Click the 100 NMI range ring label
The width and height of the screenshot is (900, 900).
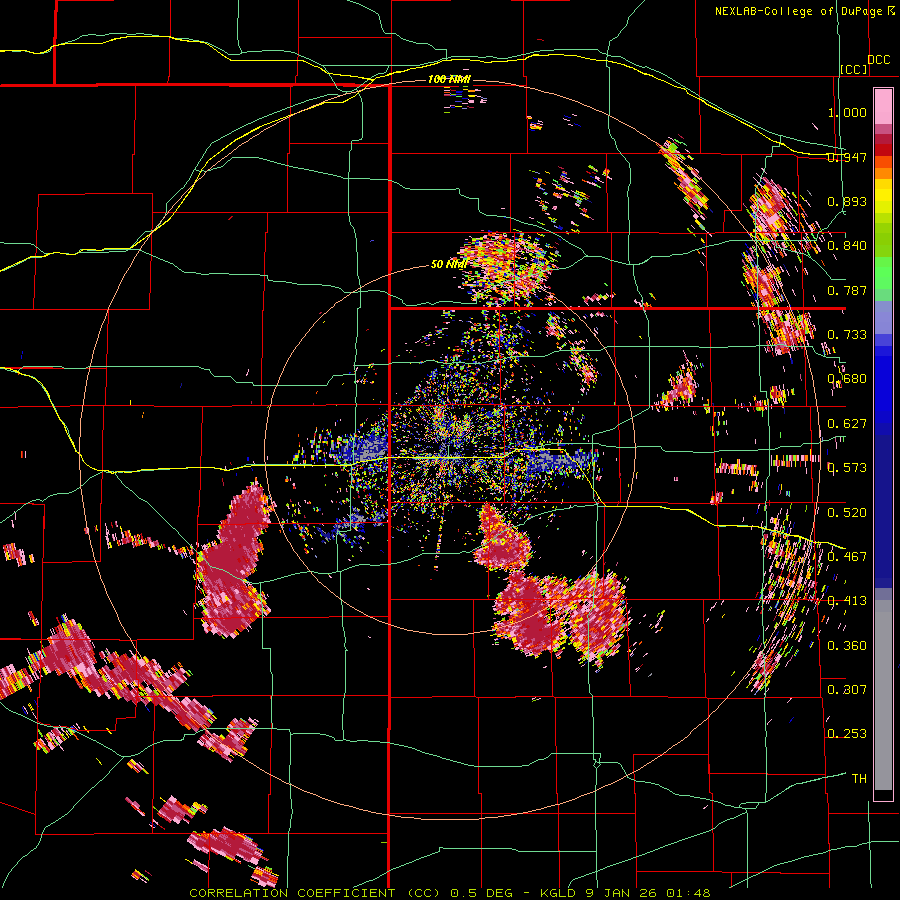[x=449, y=79]
